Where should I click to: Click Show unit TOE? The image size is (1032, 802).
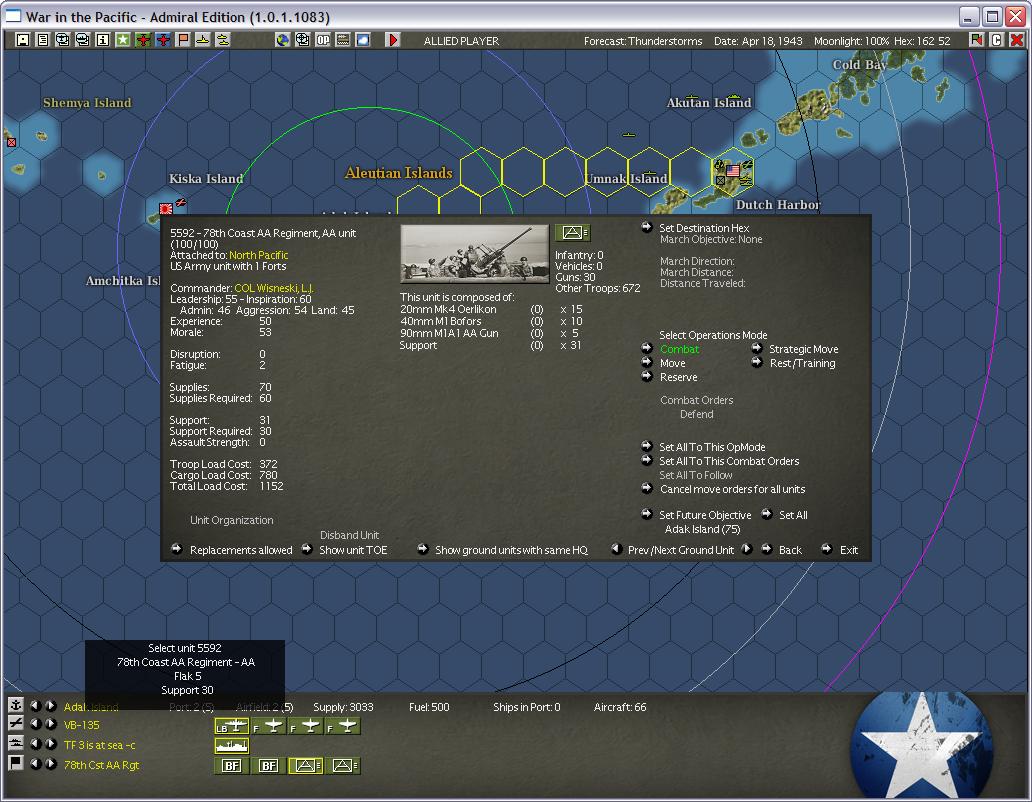pyautogui.click(x=353, y=550)
